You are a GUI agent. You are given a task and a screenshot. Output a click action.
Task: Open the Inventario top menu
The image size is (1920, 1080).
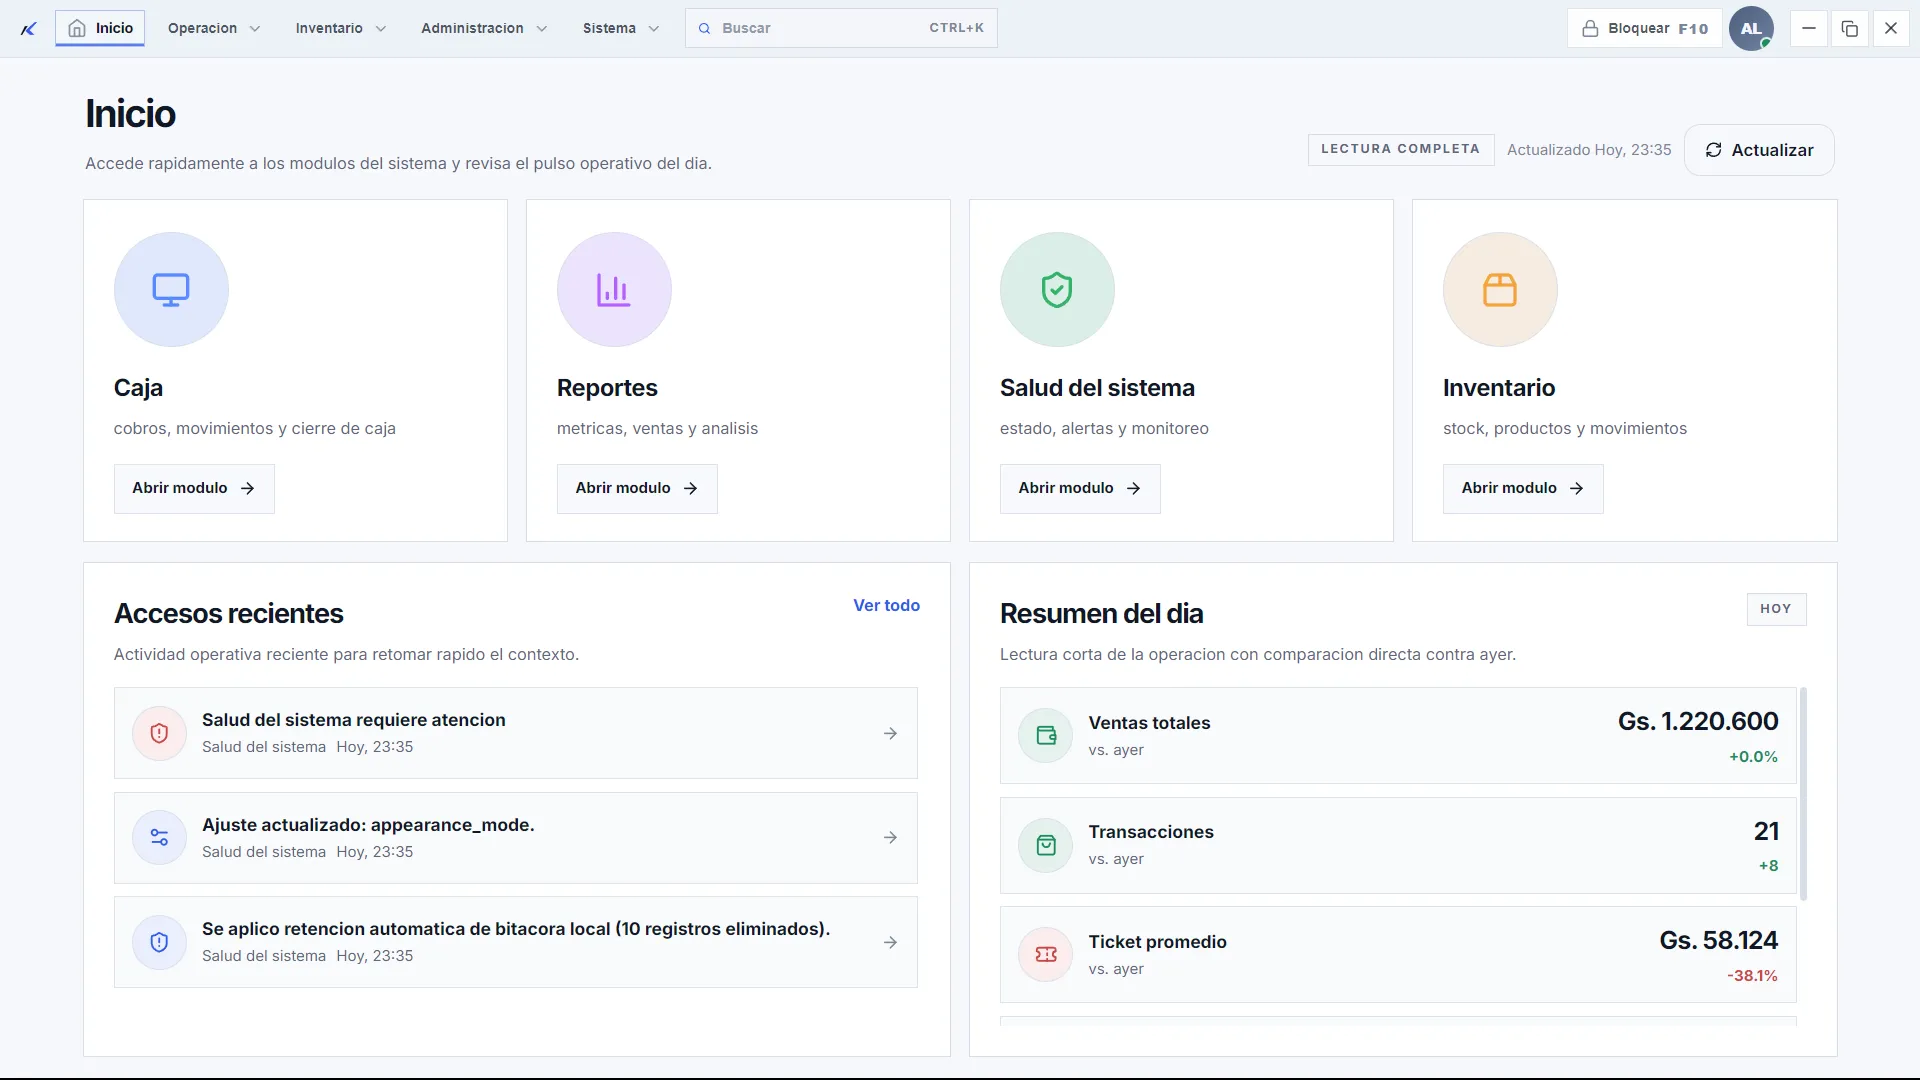click(x=341, y=28)
